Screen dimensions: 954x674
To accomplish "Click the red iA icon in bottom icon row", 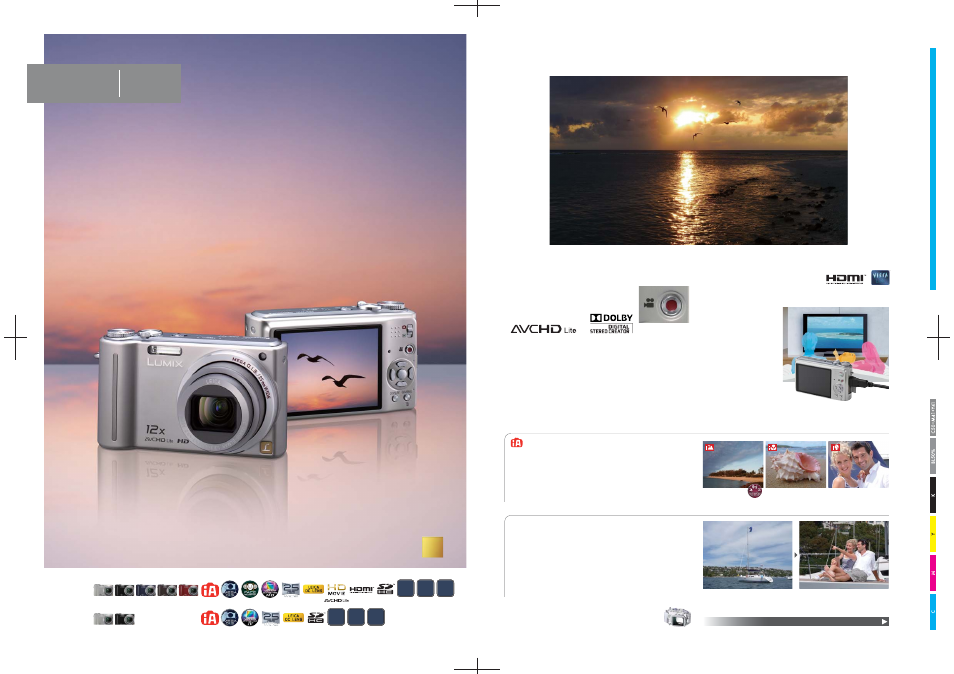I will click(x=209, y=618).
